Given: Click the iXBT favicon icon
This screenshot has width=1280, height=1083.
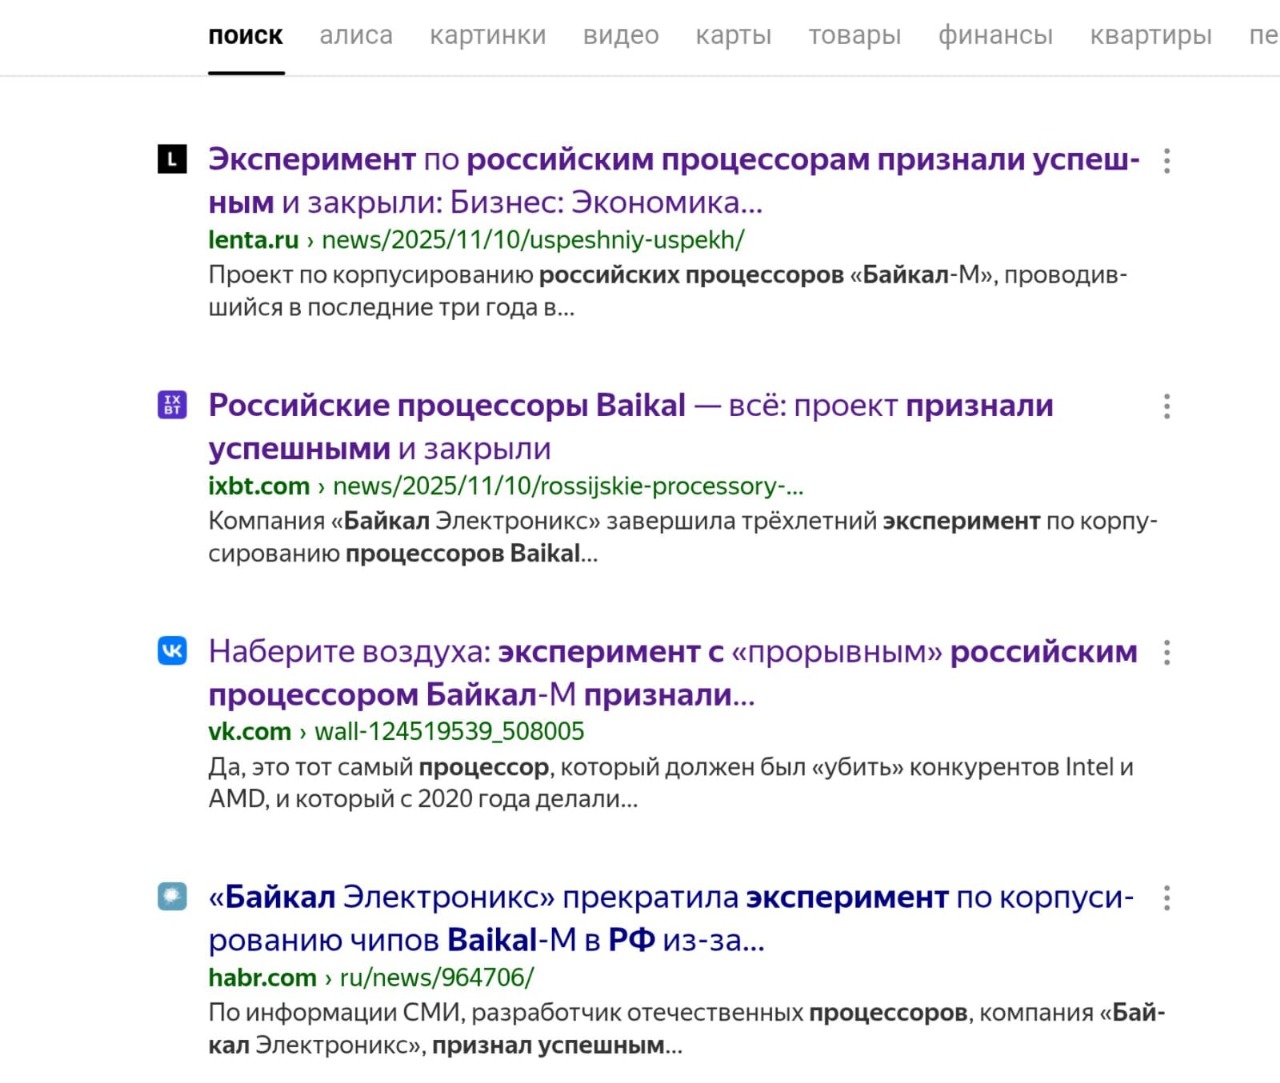Looking at the screenshot, I should [172, 405].
